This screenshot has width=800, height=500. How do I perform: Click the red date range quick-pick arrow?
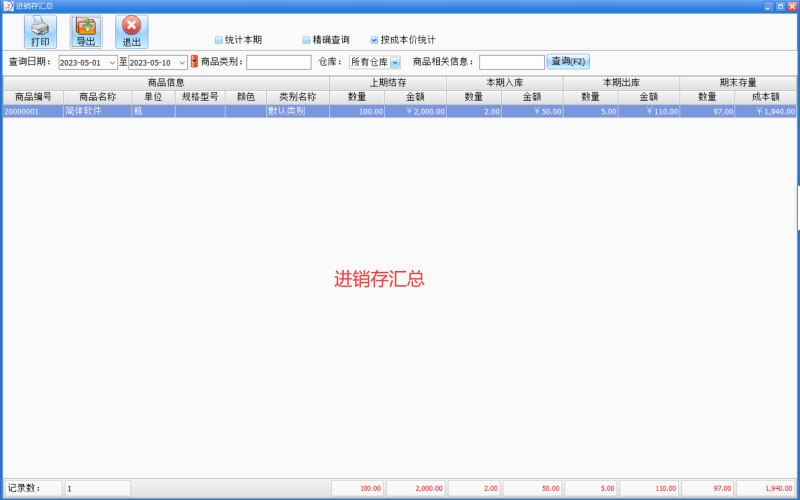[x=194, y=62]
